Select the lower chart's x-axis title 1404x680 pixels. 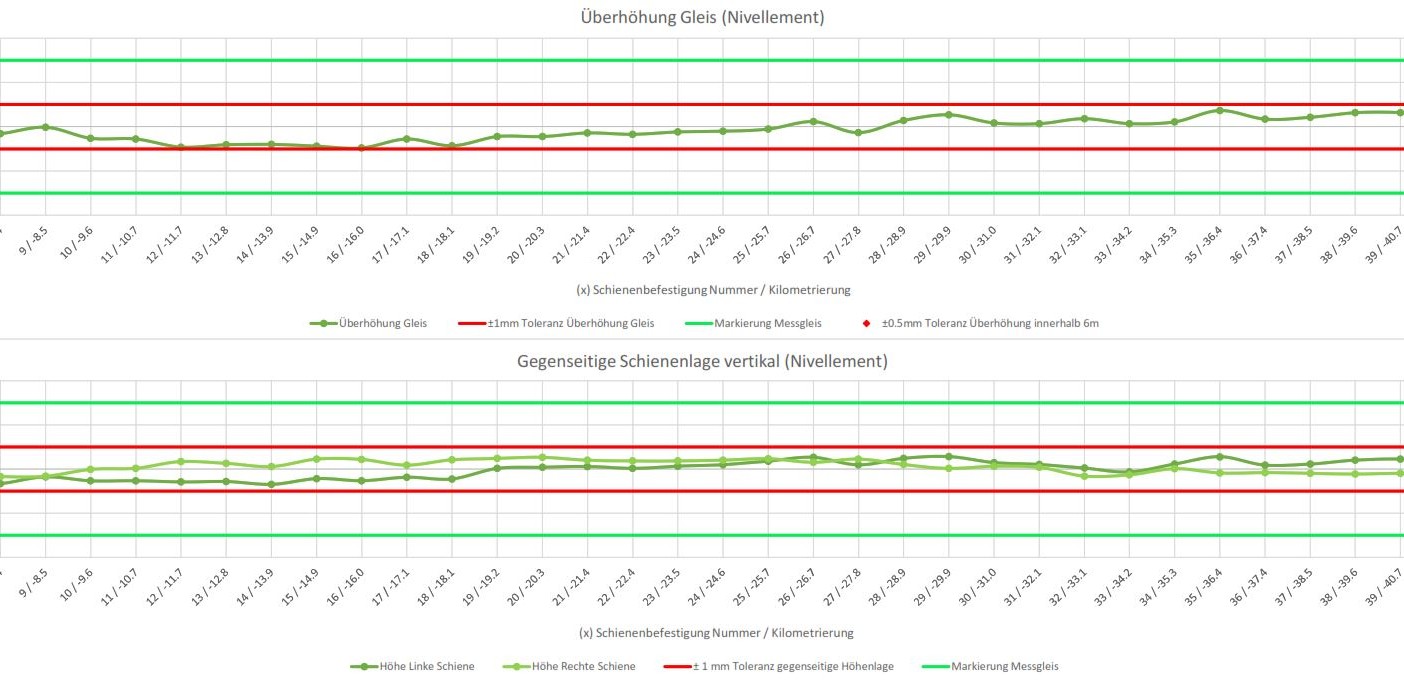(714, 633)
